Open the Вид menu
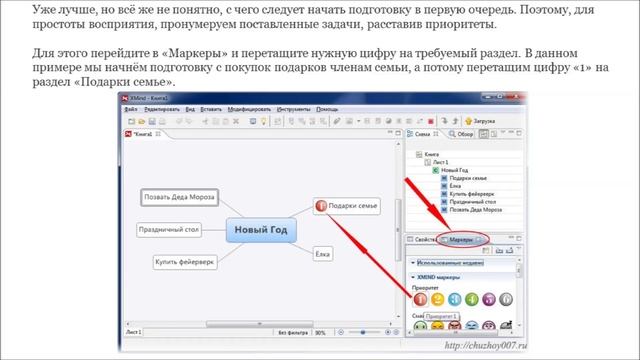640x360 pixels. (190, 109)
